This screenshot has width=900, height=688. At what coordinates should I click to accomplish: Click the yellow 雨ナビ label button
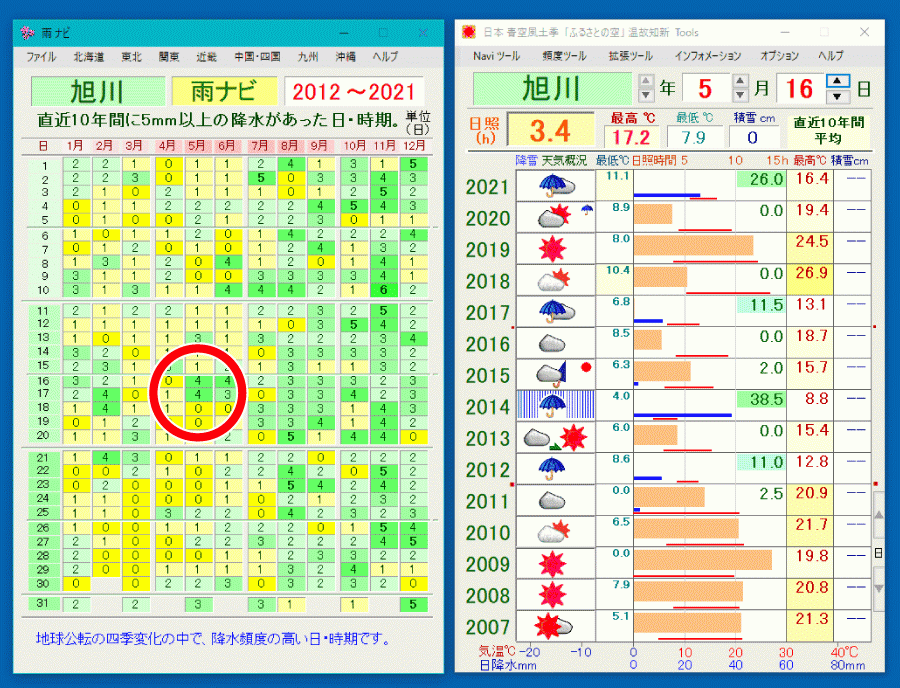pos(223,93)
